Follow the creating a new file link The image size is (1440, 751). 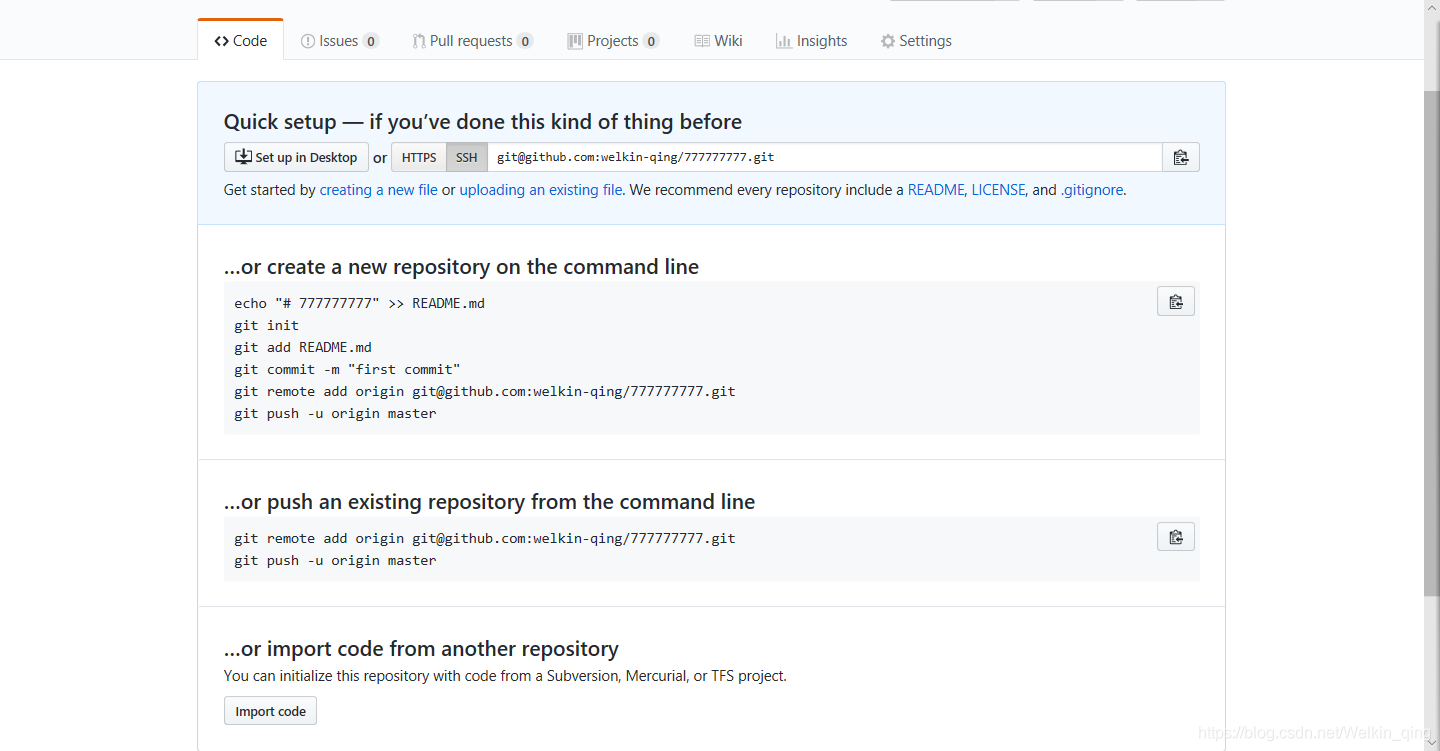click(x=378, y=190)
